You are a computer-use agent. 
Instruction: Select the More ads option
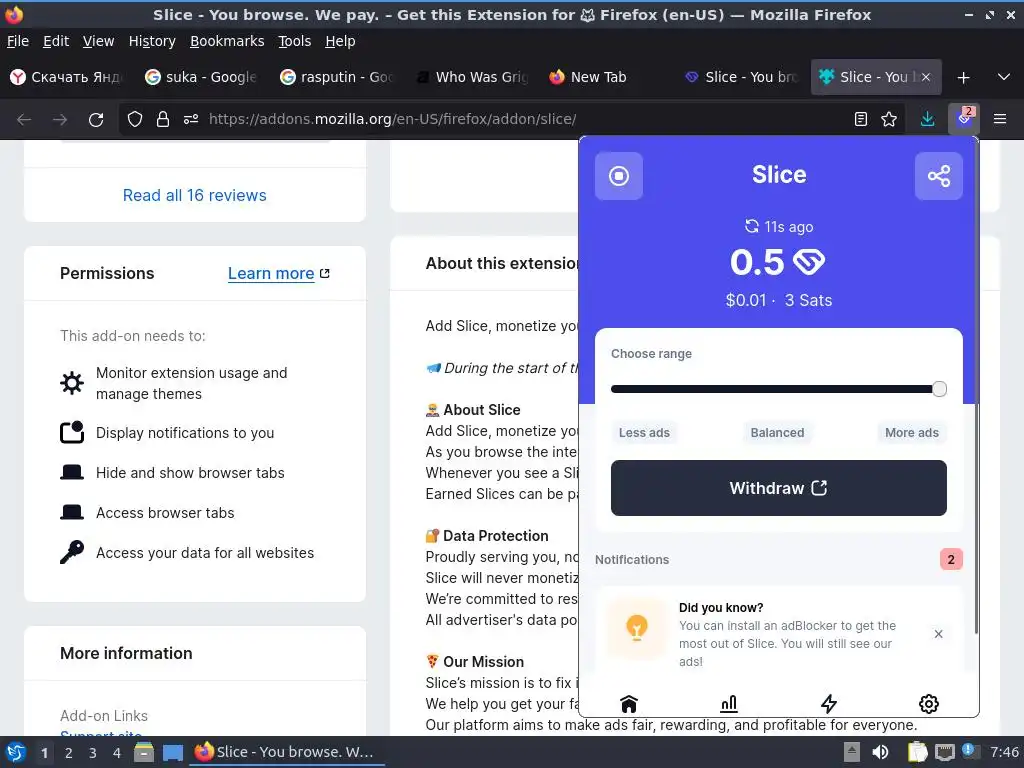coord(912,432)
